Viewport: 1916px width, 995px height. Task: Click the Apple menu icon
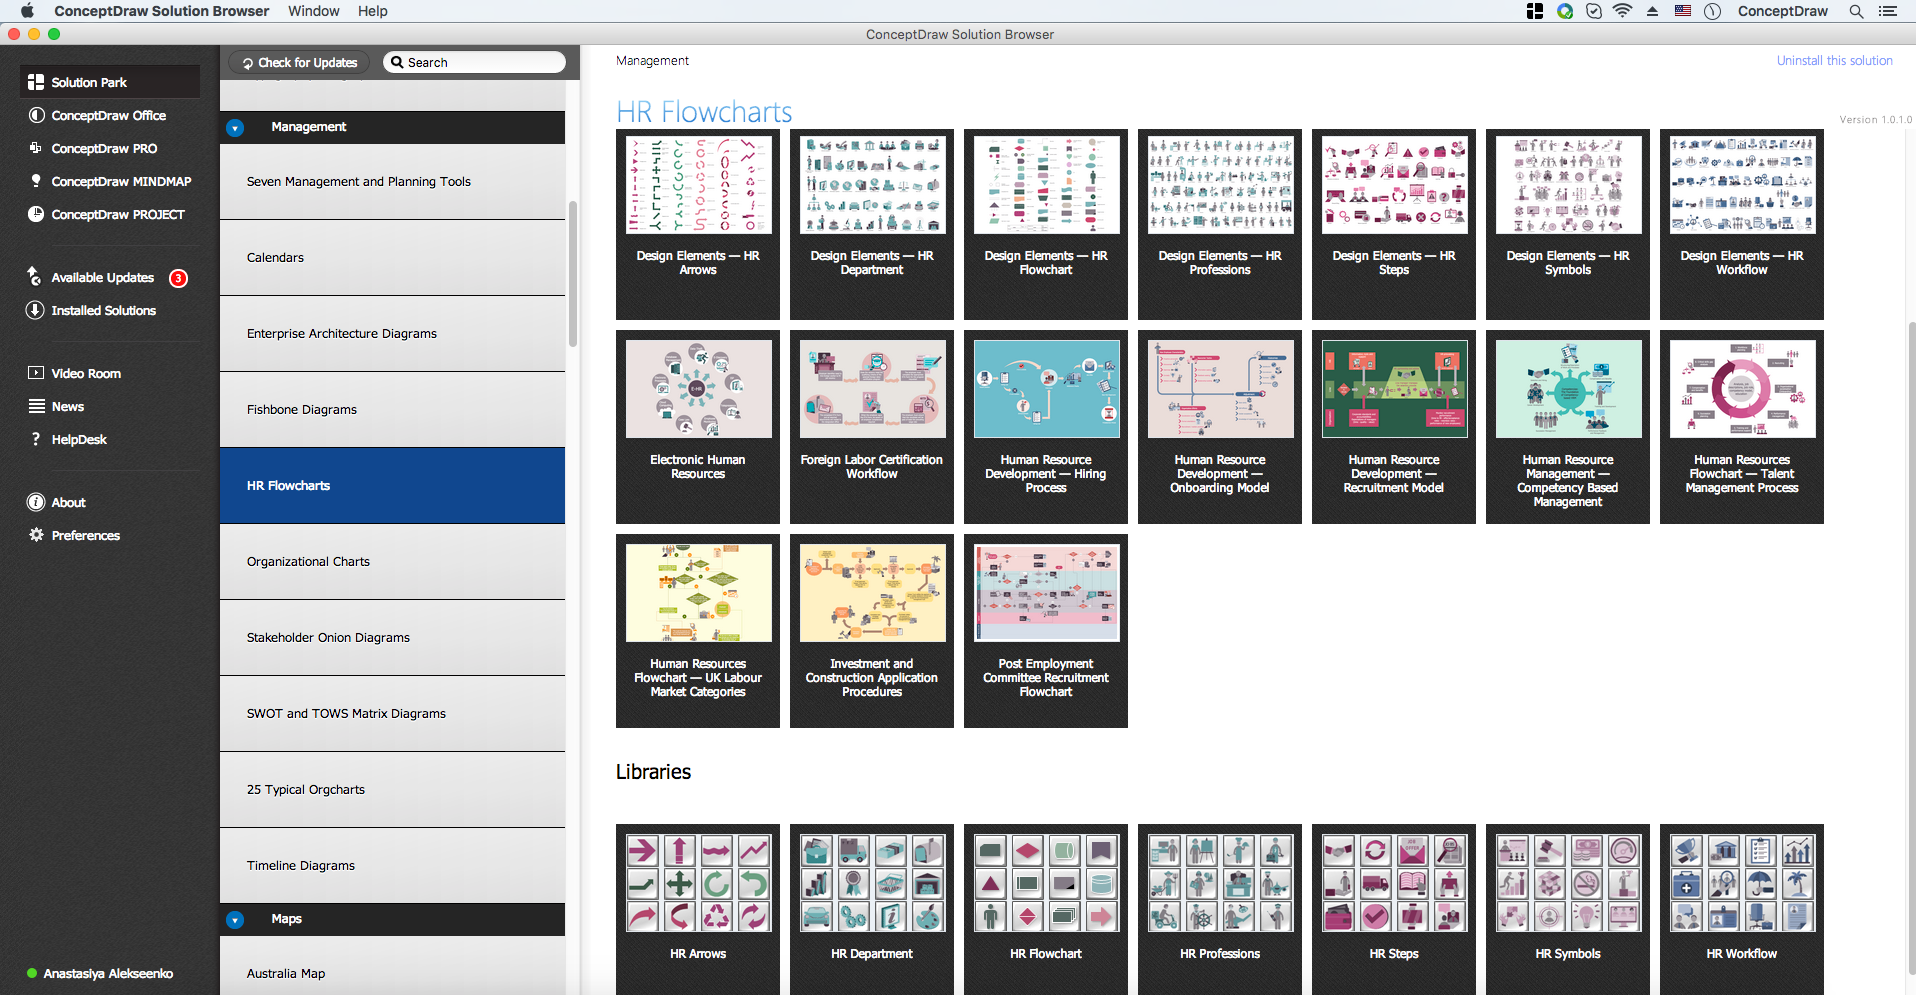tap(27, 11)
